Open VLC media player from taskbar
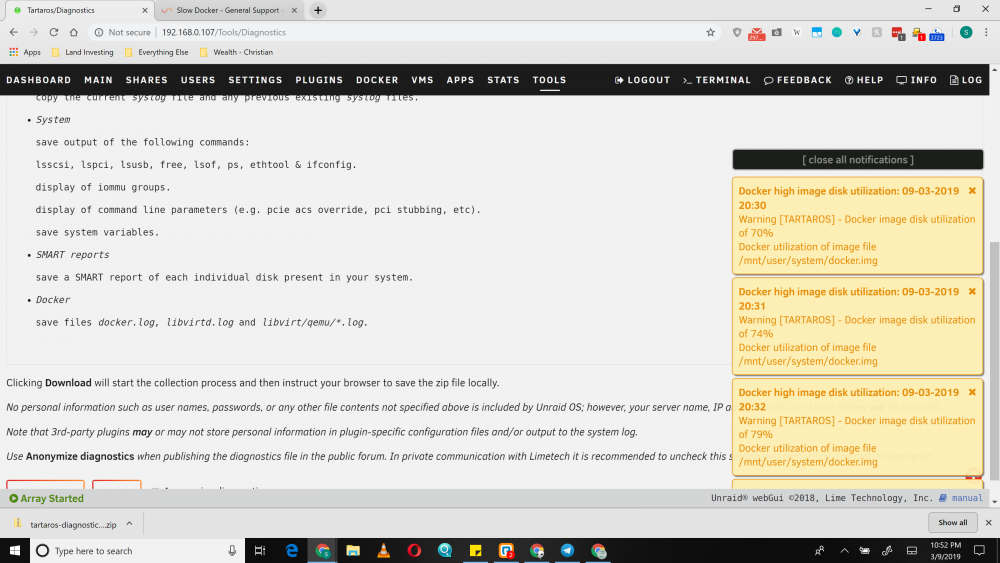The image size is (1000, 563). pyautogui.click(x=383, y=550)
